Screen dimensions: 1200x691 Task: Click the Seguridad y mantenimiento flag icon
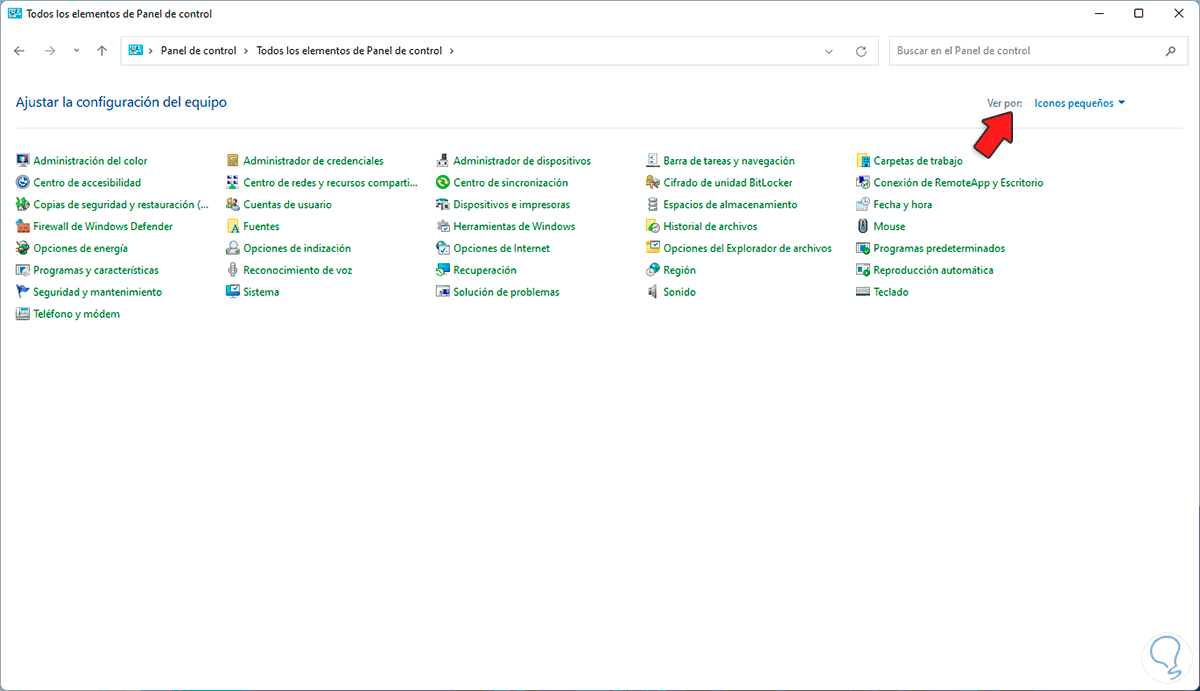point(23,292)
